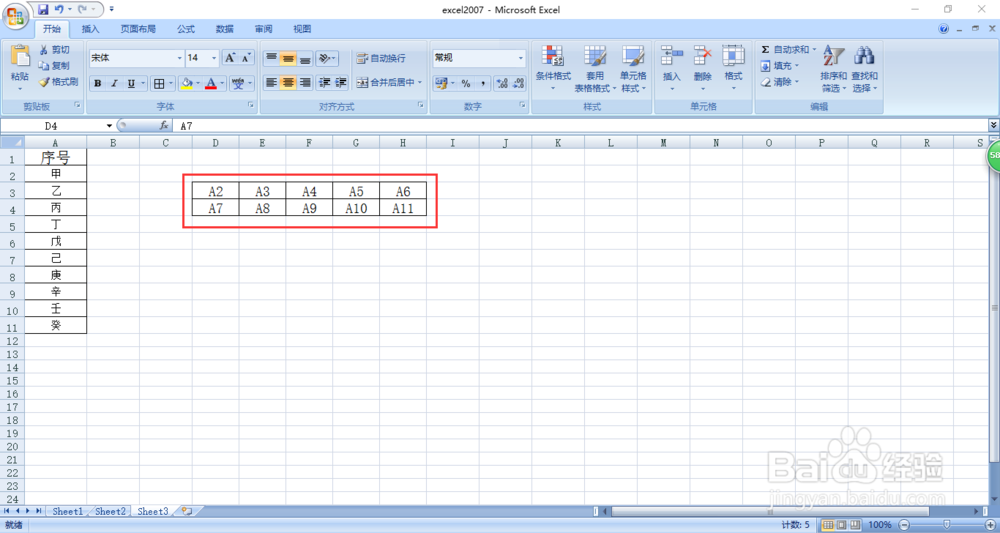
Task: Decrease font size with small A
Action: (x=246, y=58)
